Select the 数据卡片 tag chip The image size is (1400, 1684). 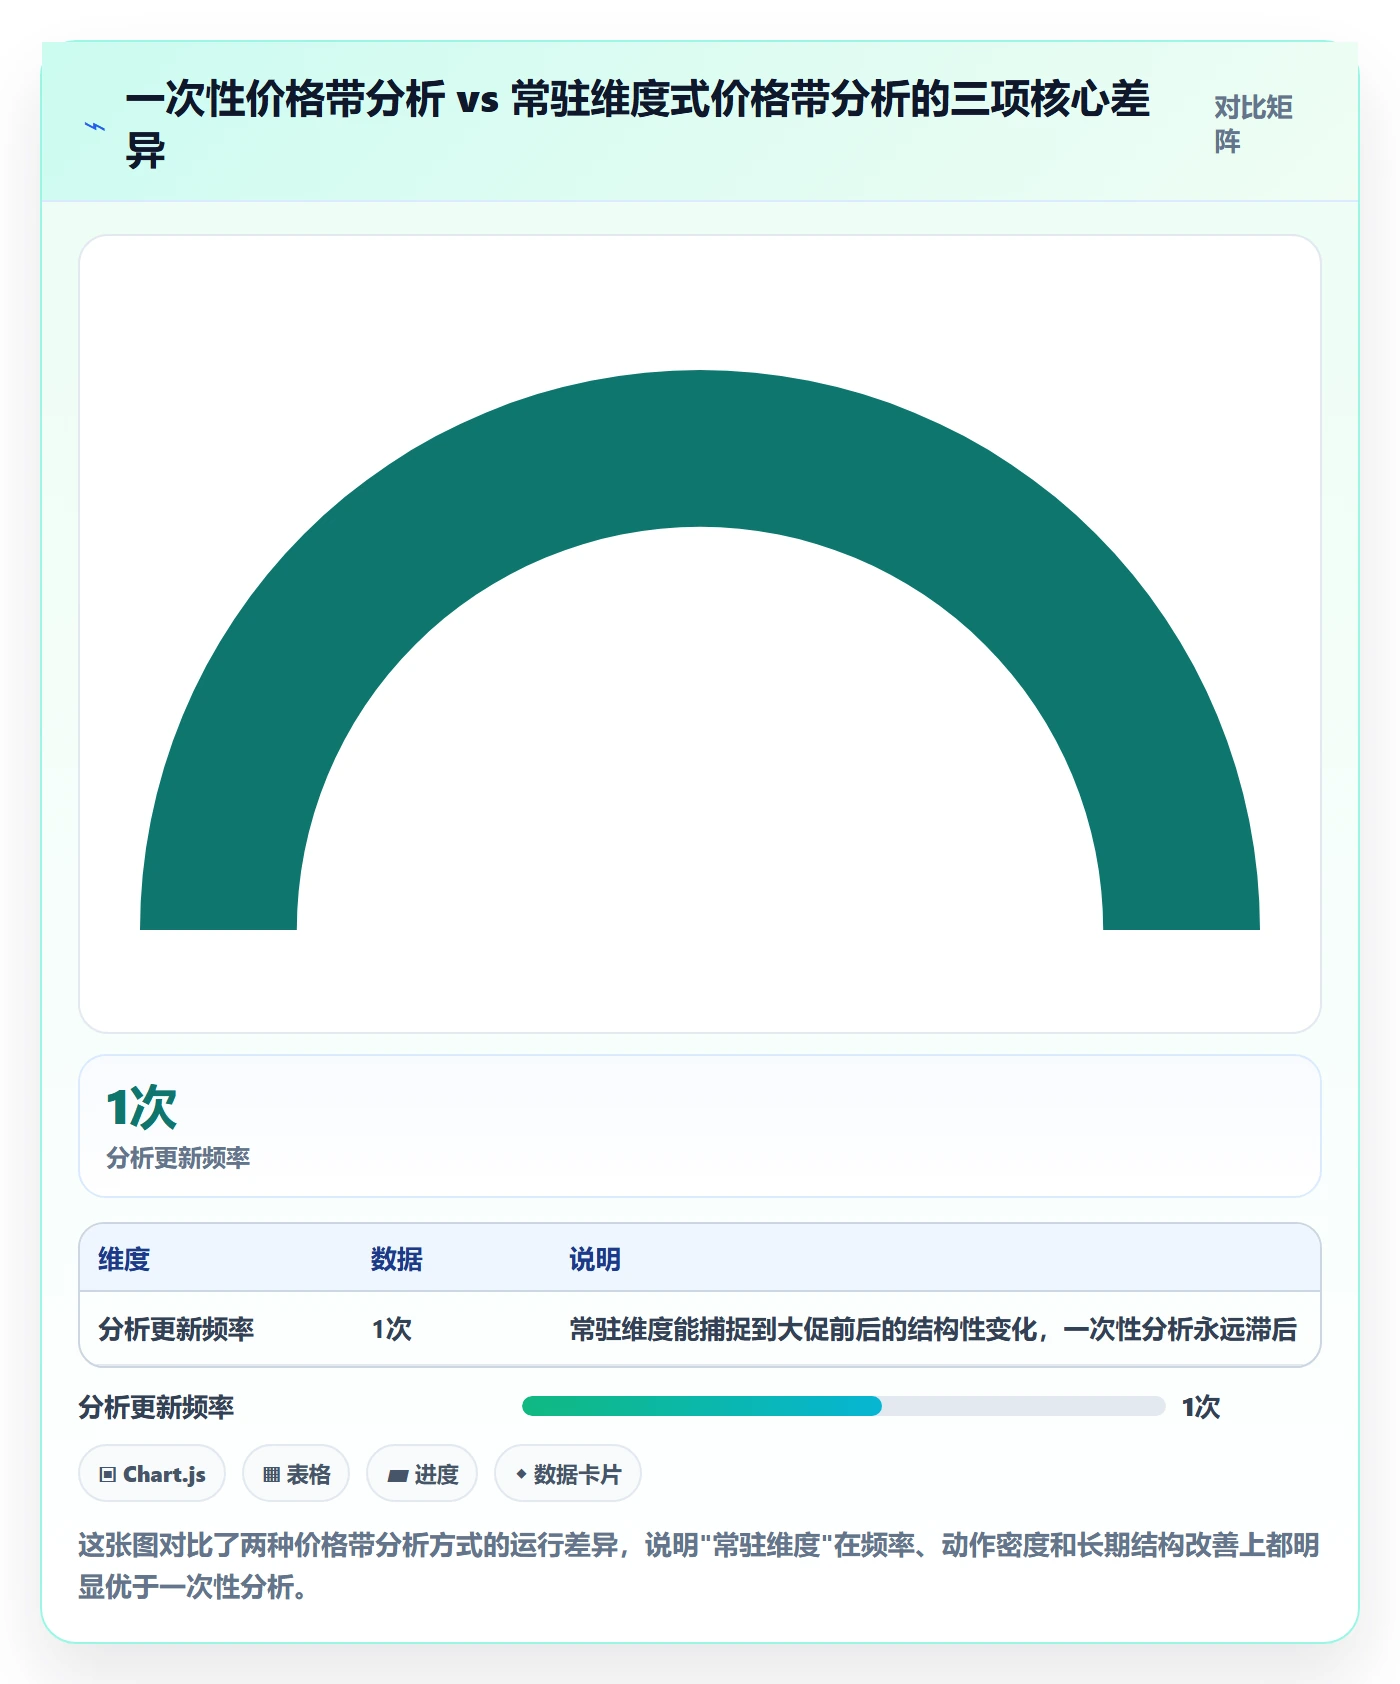[x=568, y=1473]
